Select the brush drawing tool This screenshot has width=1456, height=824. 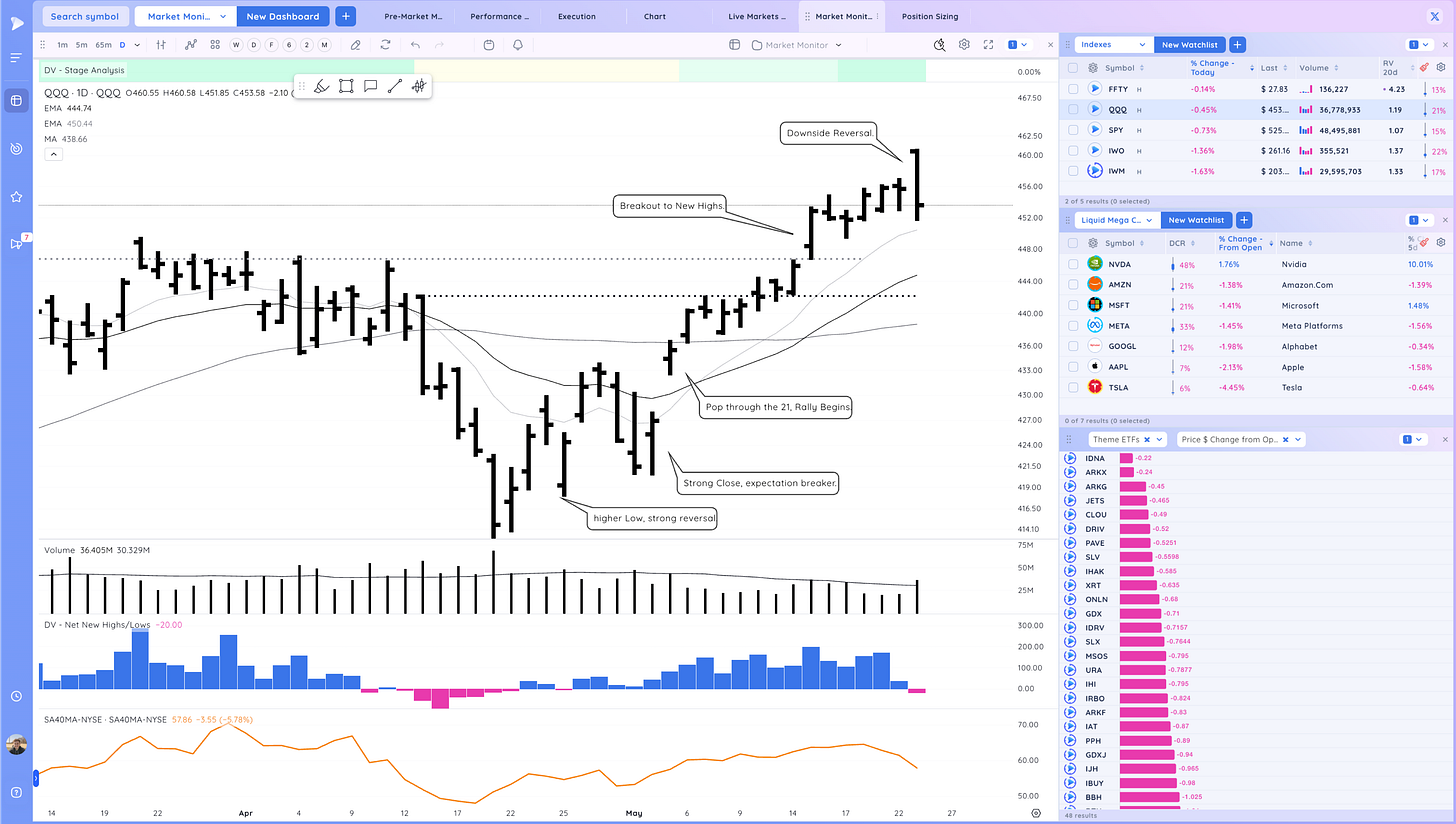[x=321, y=86]
